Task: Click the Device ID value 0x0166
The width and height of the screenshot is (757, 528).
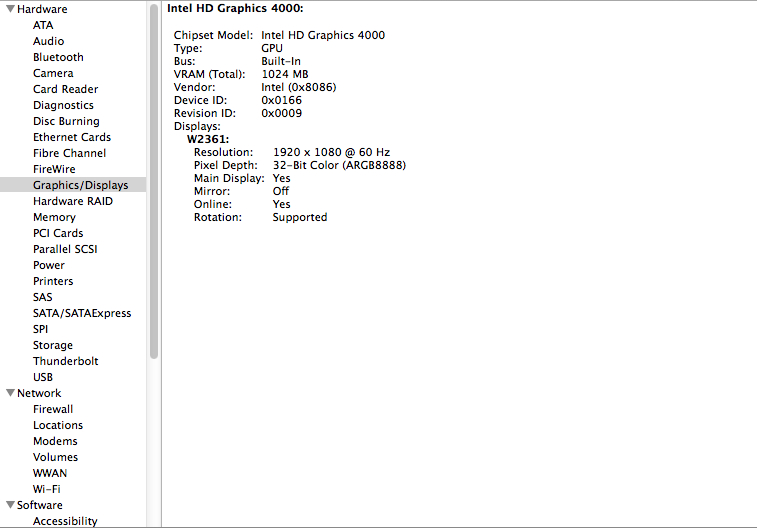Action: 281,100
